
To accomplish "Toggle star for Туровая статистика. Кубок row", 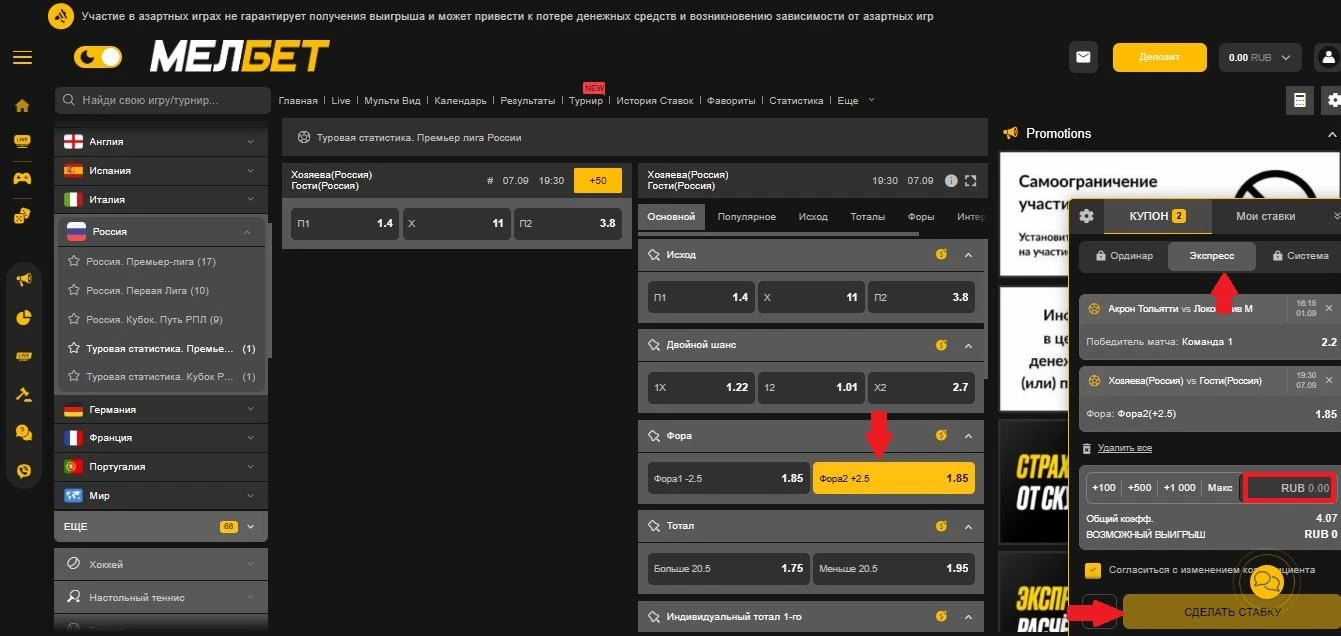I will click(73, 377).
